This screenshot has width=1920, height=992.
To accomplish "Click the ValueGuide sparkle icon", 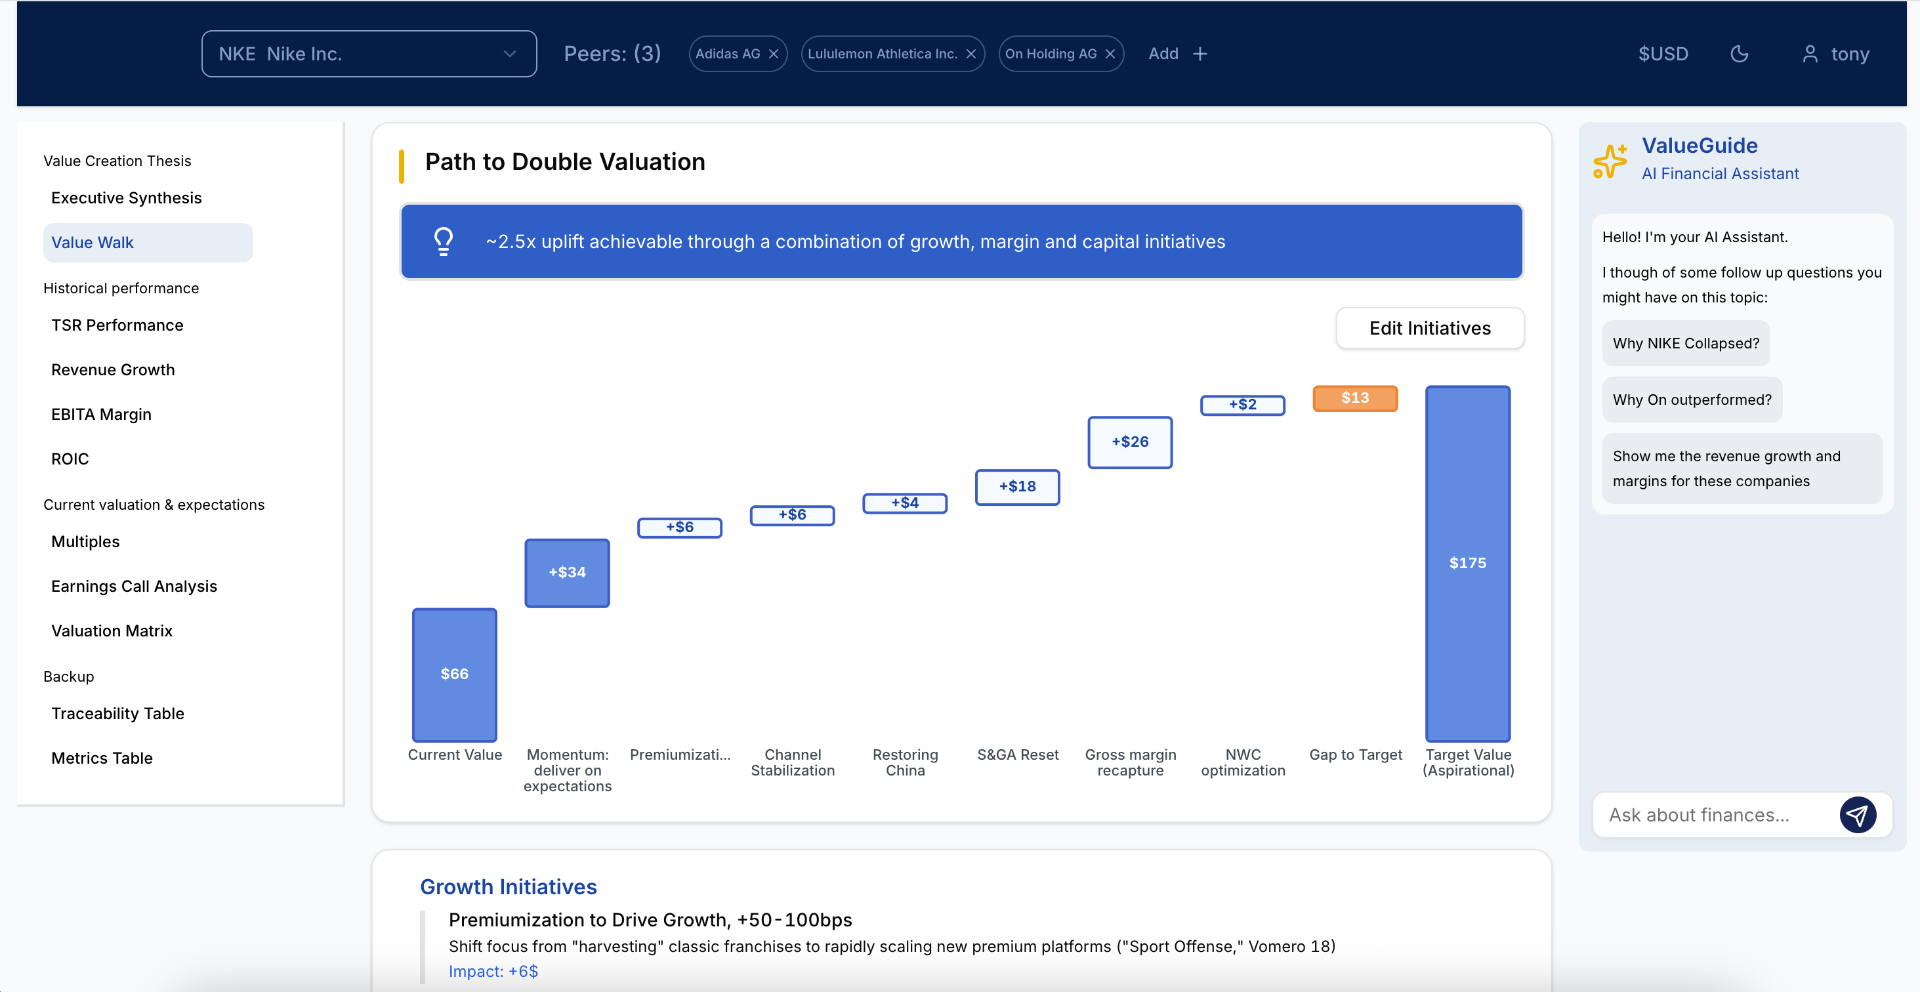I will tap(1610, 160).
